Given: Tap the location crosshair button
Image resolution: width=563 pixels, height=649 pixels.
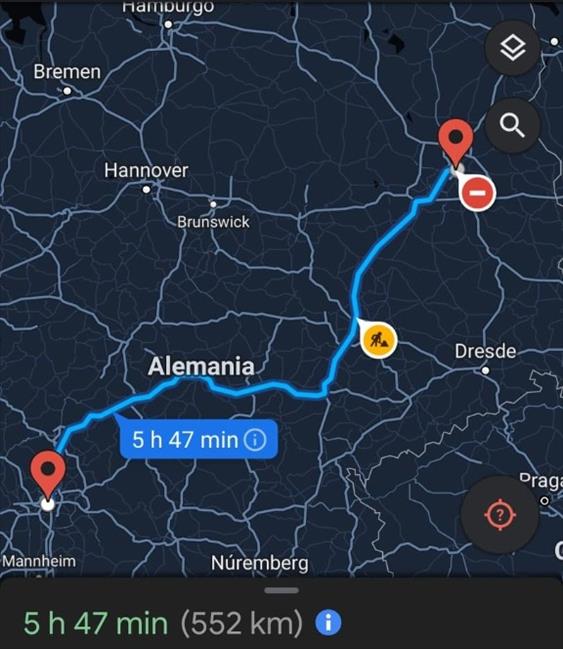Looking at the screenshot, I should pyautogui.click(x=500, y=514).
